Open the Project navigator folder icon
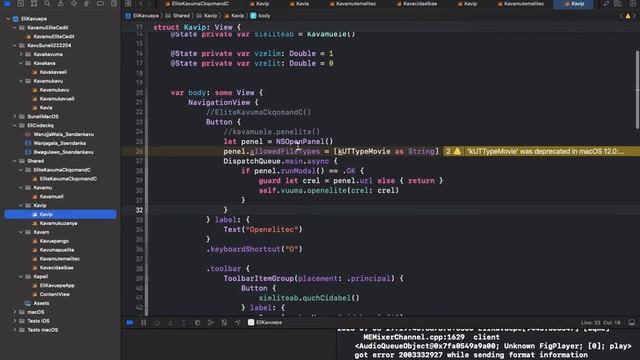 click(x=7, y=4)
